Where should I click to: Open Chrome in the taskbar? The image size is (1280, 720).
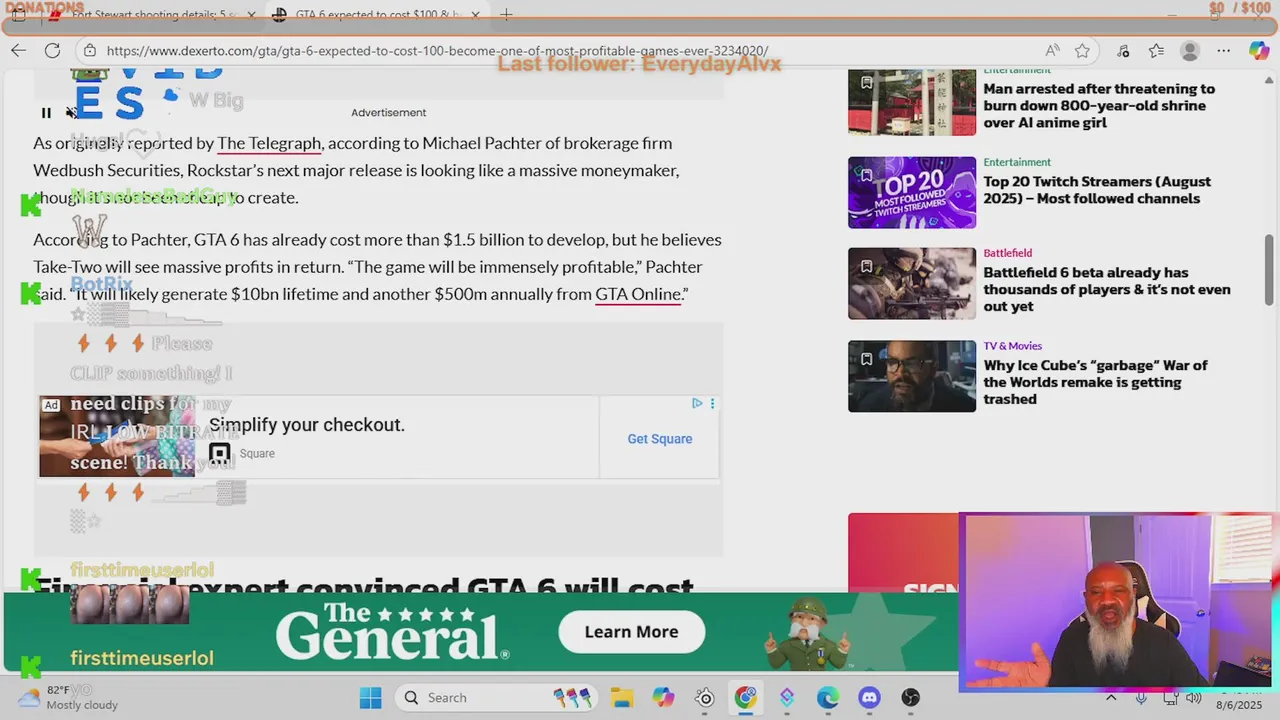pos(746,698)
